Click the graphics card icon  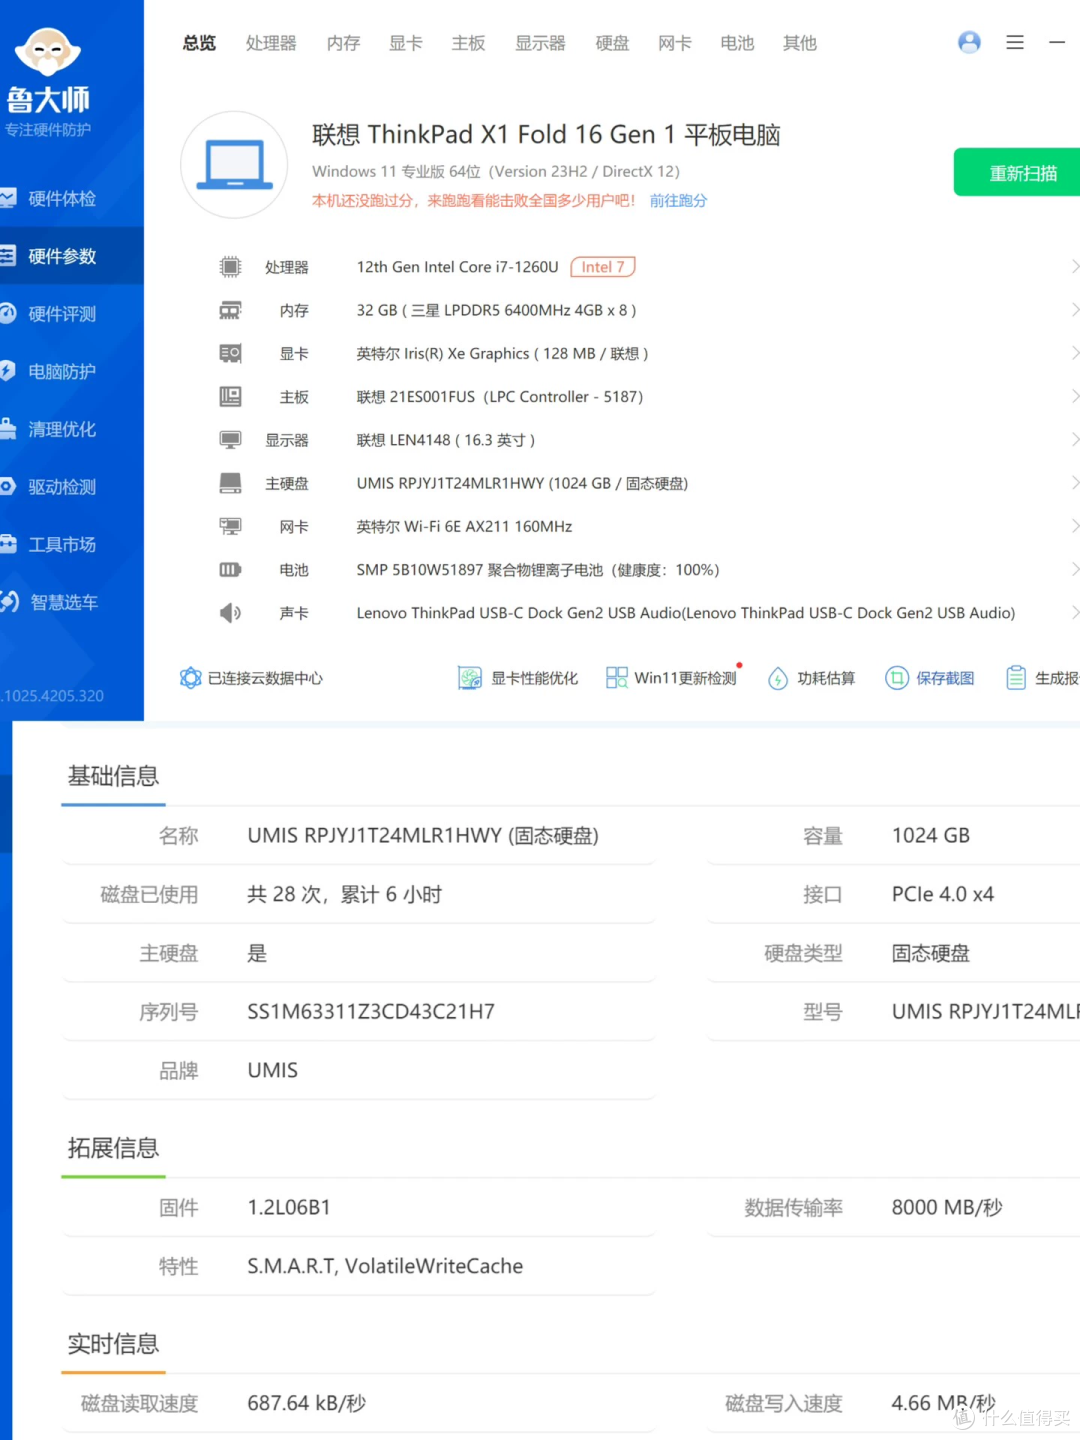click(231, 353)
